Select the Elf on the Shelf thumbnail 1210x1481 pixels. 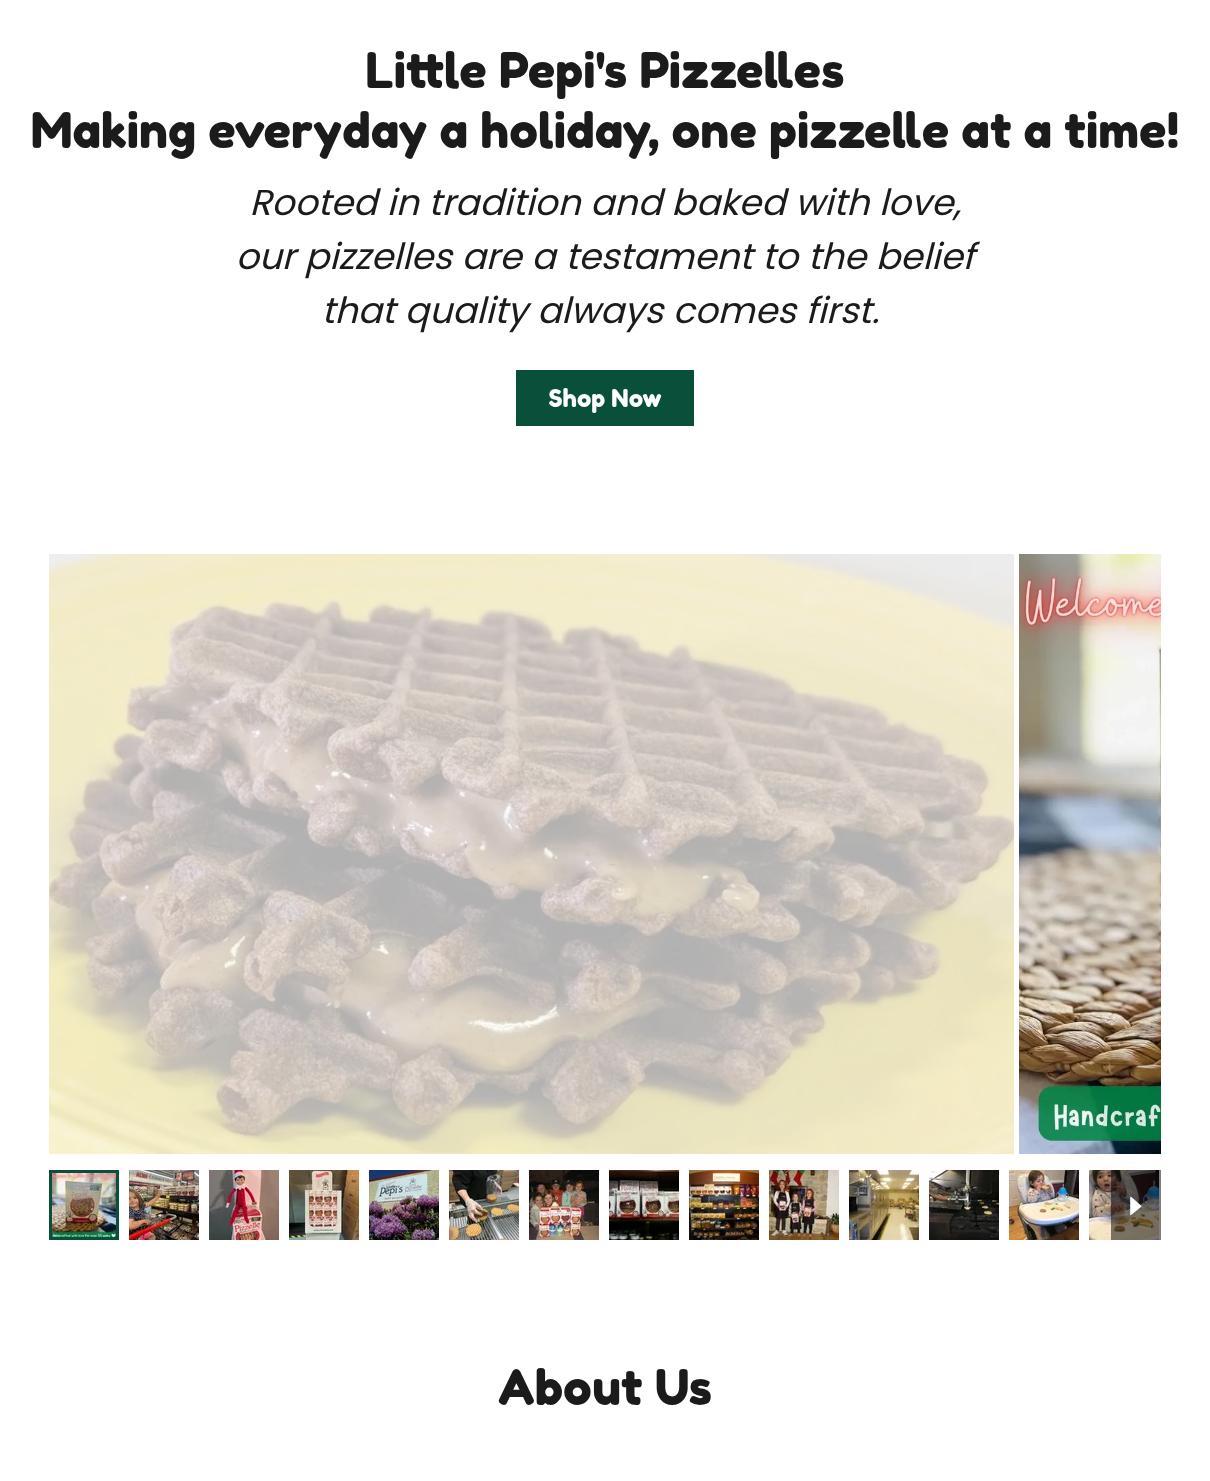click(244, 1205)
